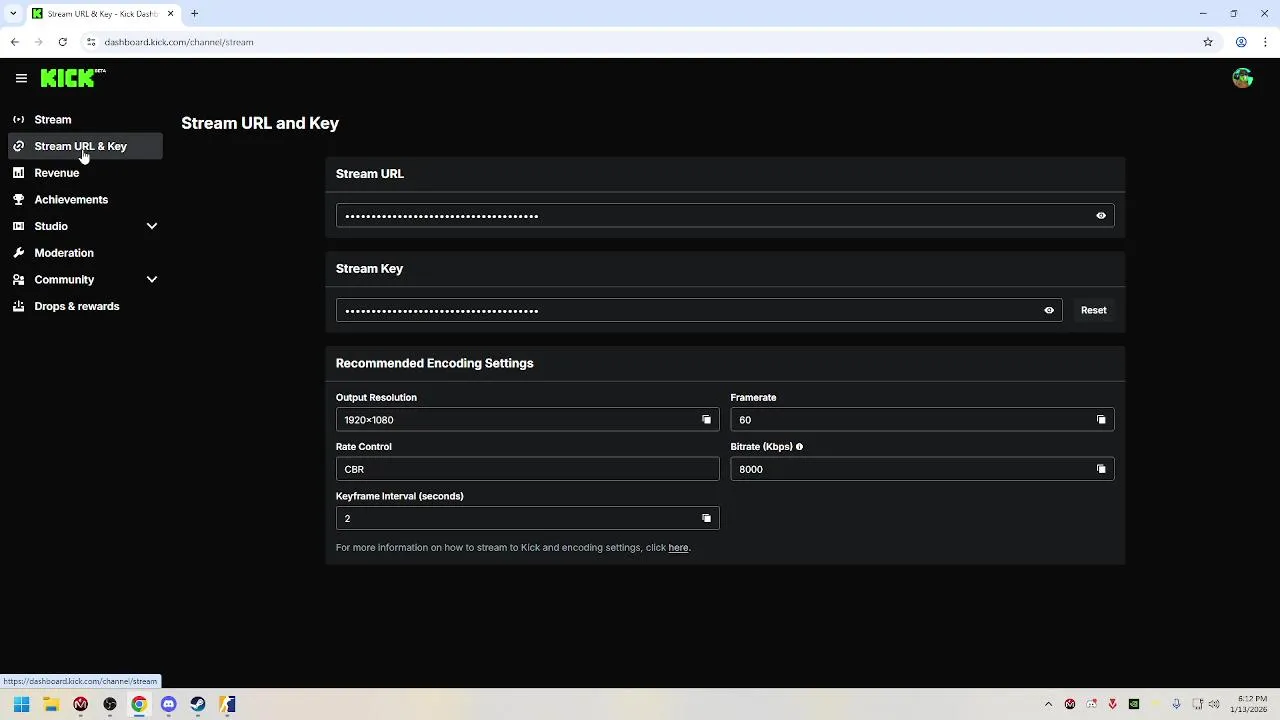Click the Achievements trophy icon
The height and width of the screenshot is (720, 1280).
tap(18, 199)
